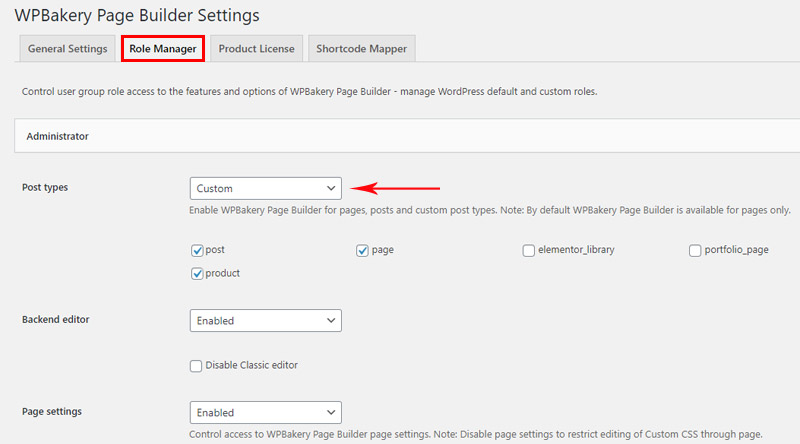This screenshot has width=800, height=444.
Task: Go to the Product License tab
Action: [257, 48]
